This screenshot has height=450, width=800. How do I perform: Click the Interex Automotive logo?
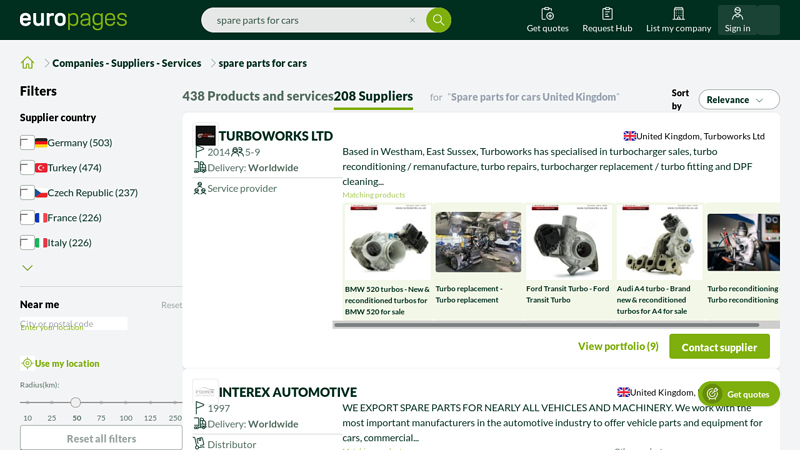click(x=206, y=392)
